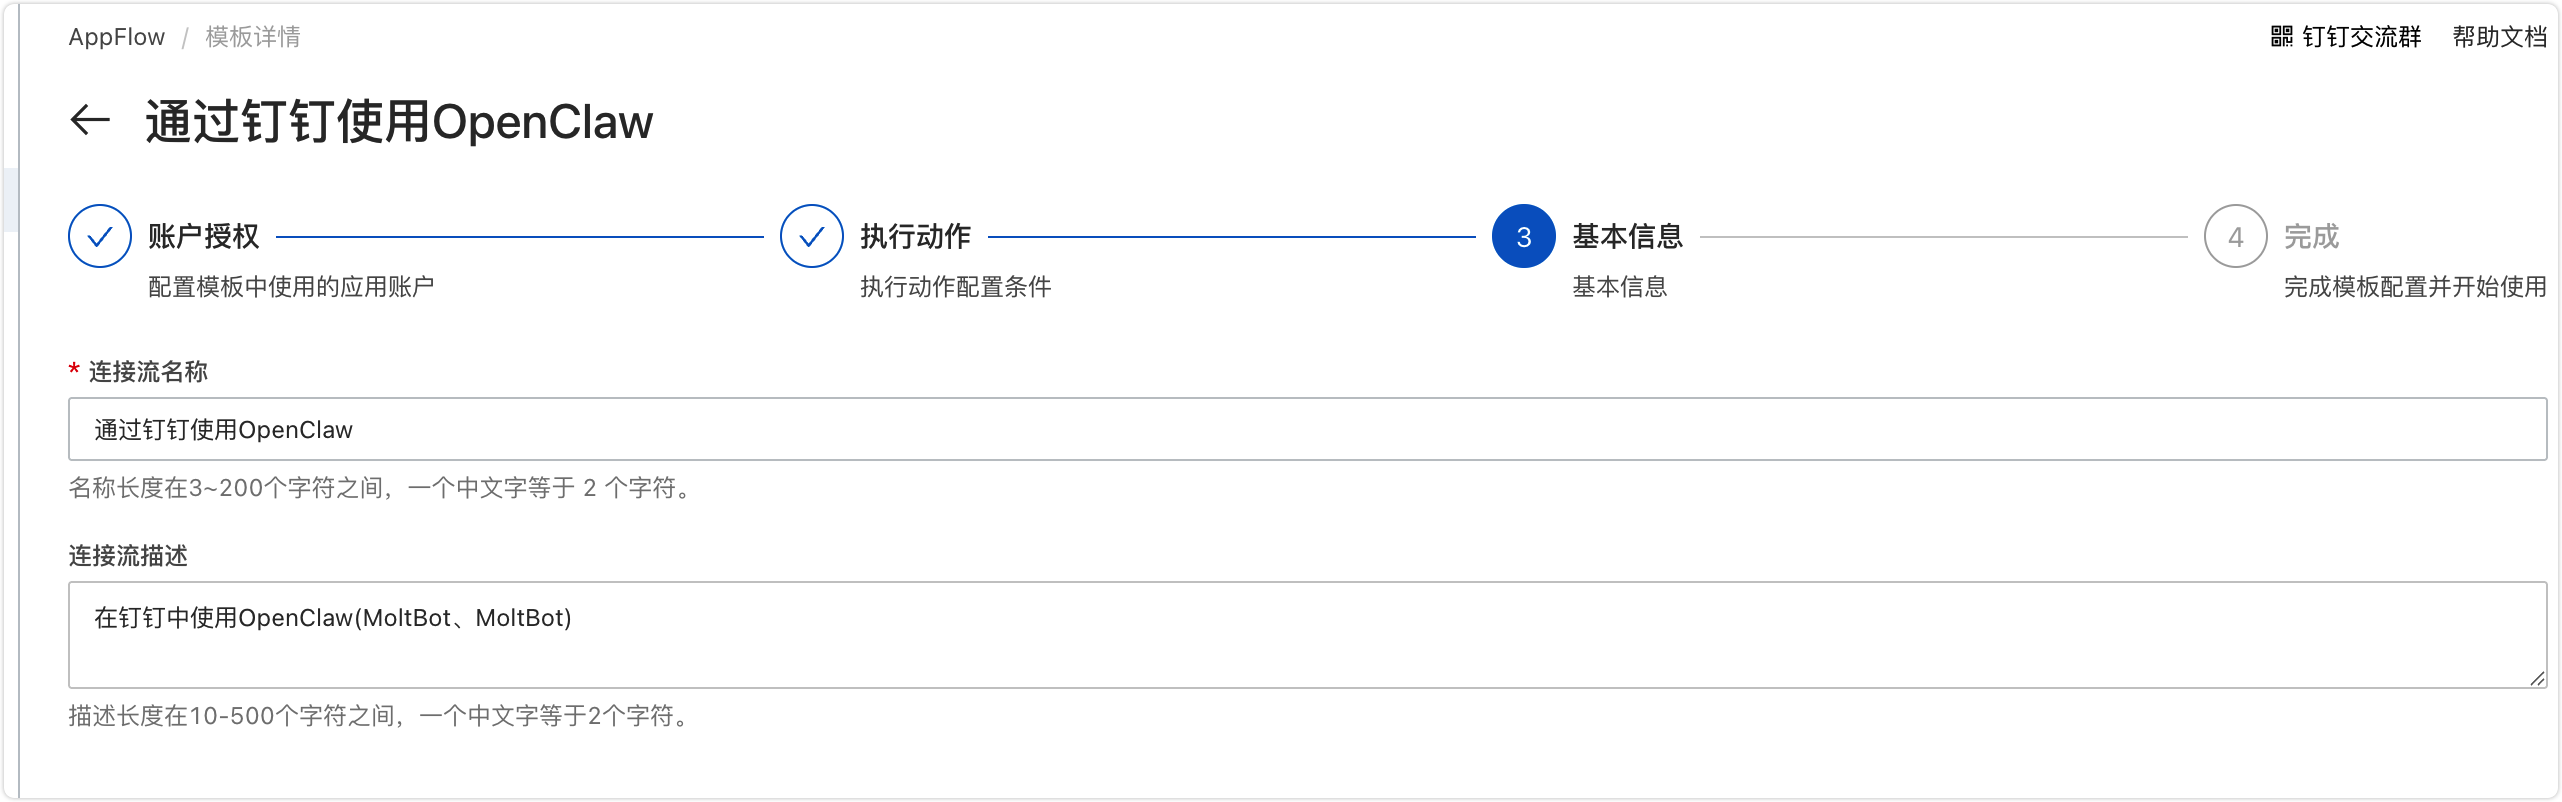
Task: Click the 连接流名称 field label
Action: pos(148,372)
